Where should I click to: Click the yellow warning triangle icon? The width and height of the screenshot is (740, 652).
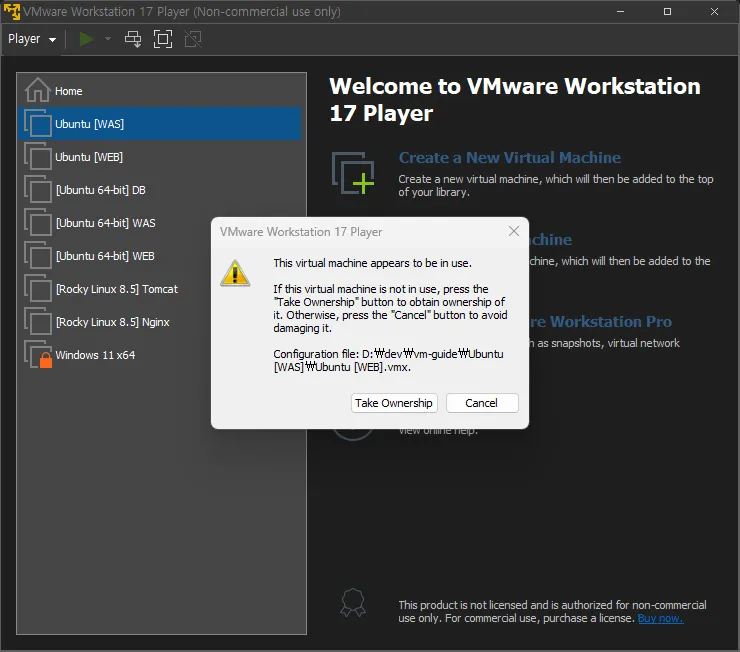pos(235,273)
